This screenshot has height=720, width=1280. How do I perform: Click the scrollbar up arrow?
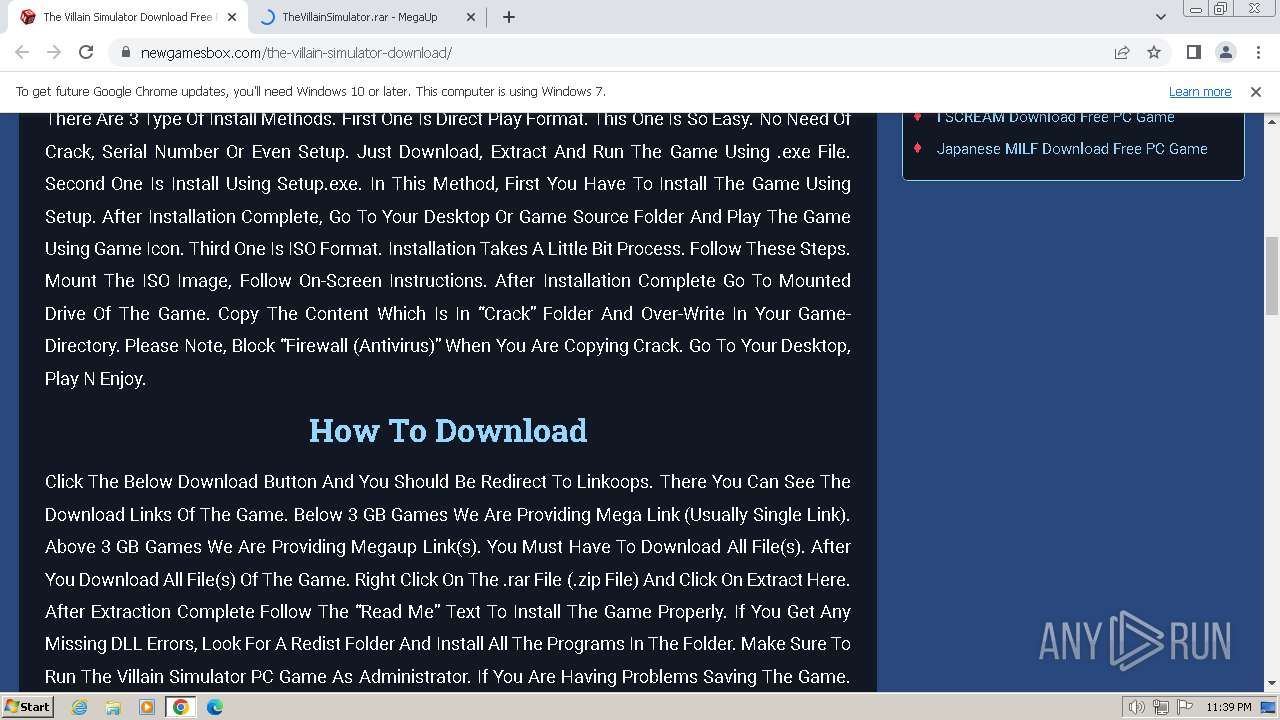pyautogui.click(x=1271, y=120)
